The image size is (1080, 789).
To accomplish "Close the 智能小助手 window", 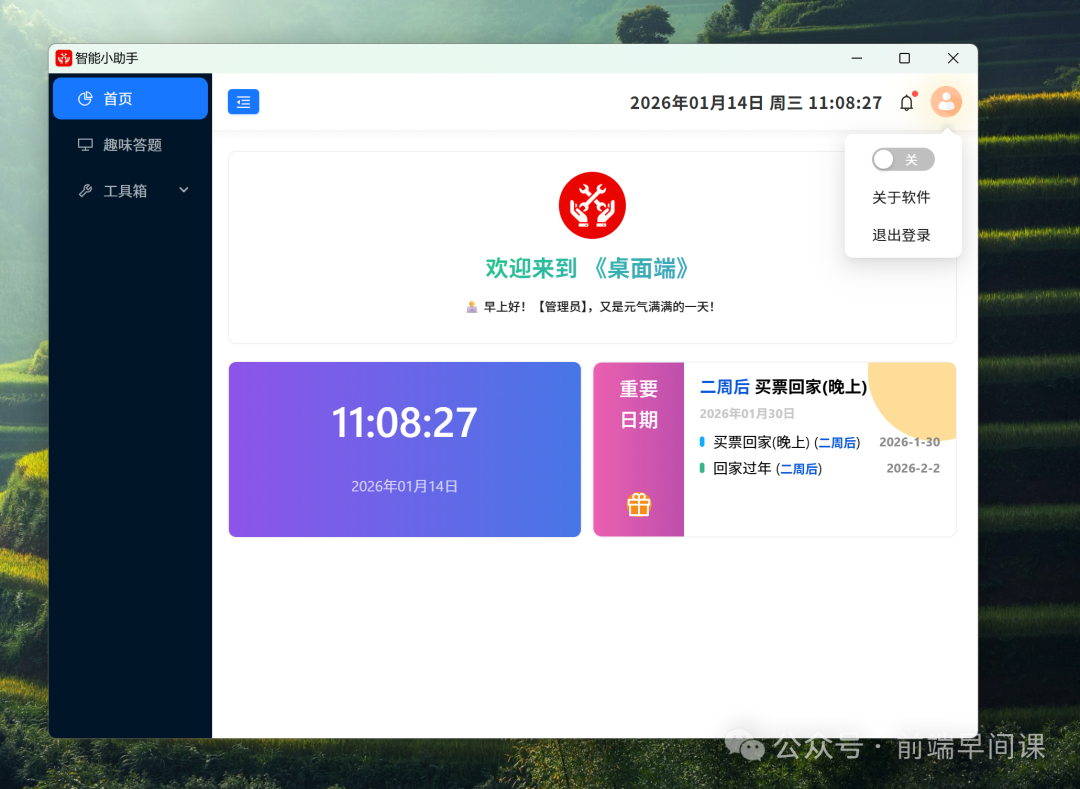I will (x=953, y=59).
